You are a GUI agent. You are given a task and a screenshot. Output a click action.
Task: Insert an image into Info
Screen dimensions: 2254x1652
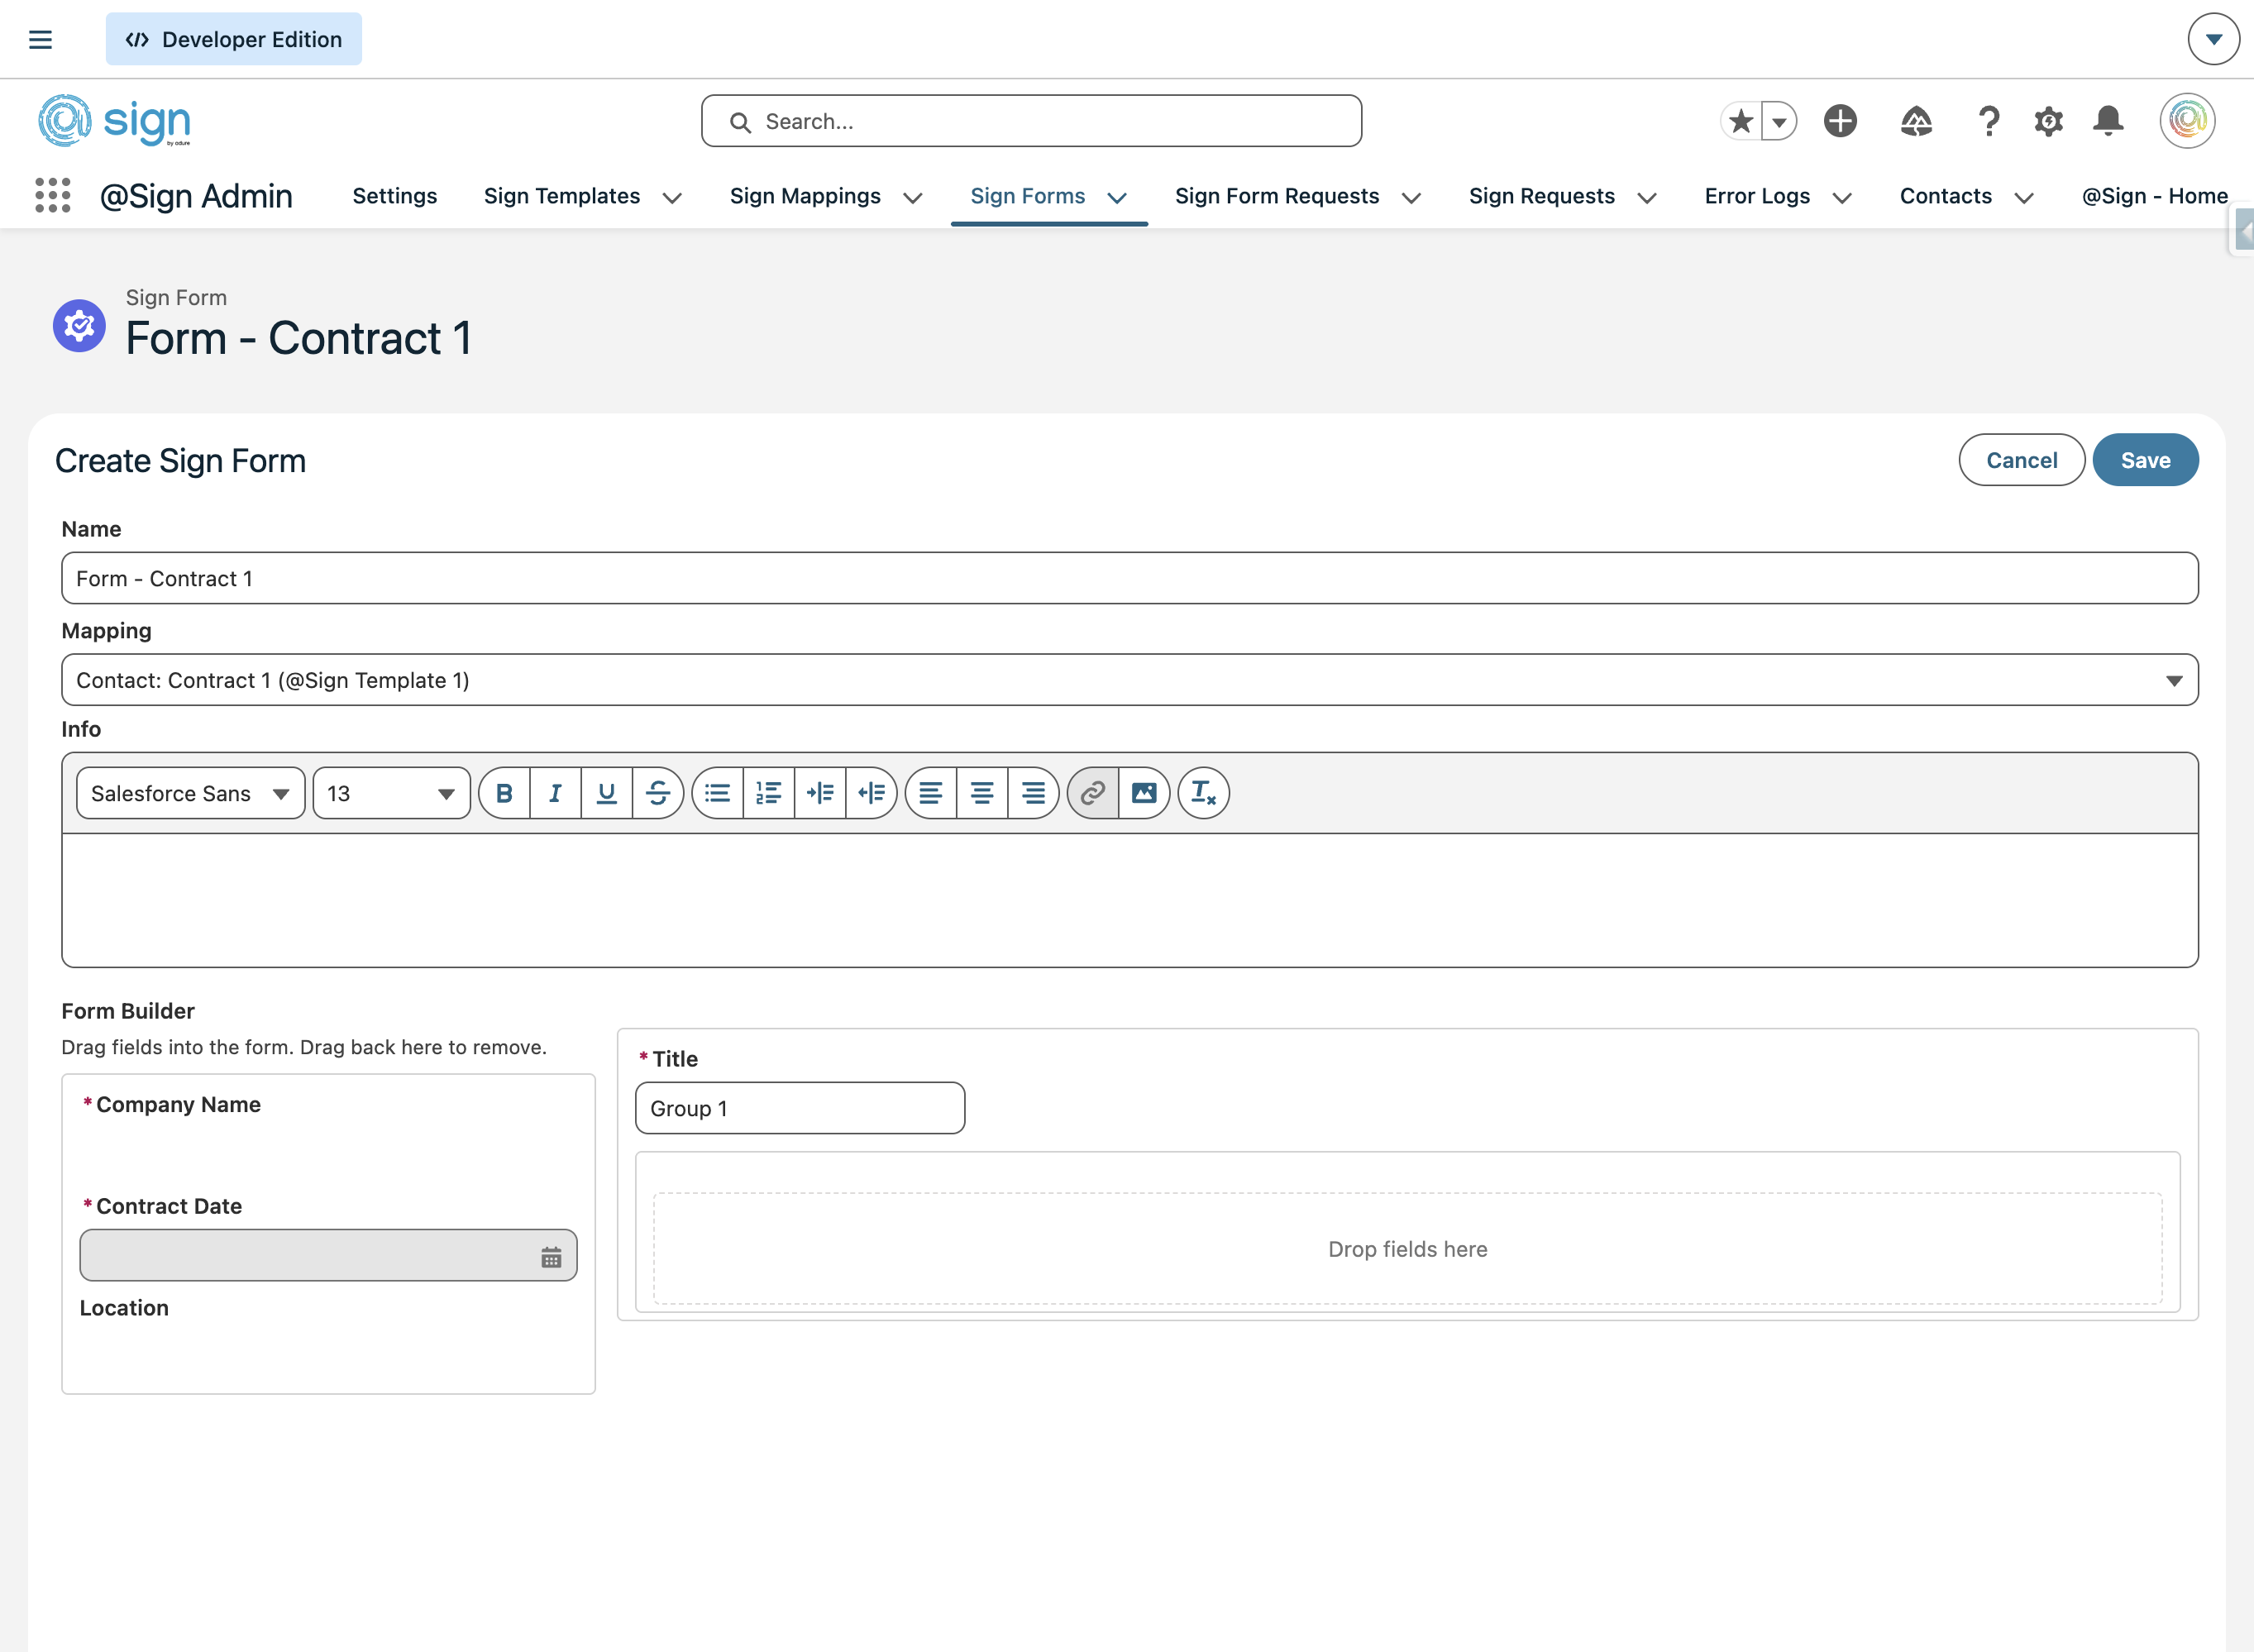pyautogui.click(x=1144, y=793)
